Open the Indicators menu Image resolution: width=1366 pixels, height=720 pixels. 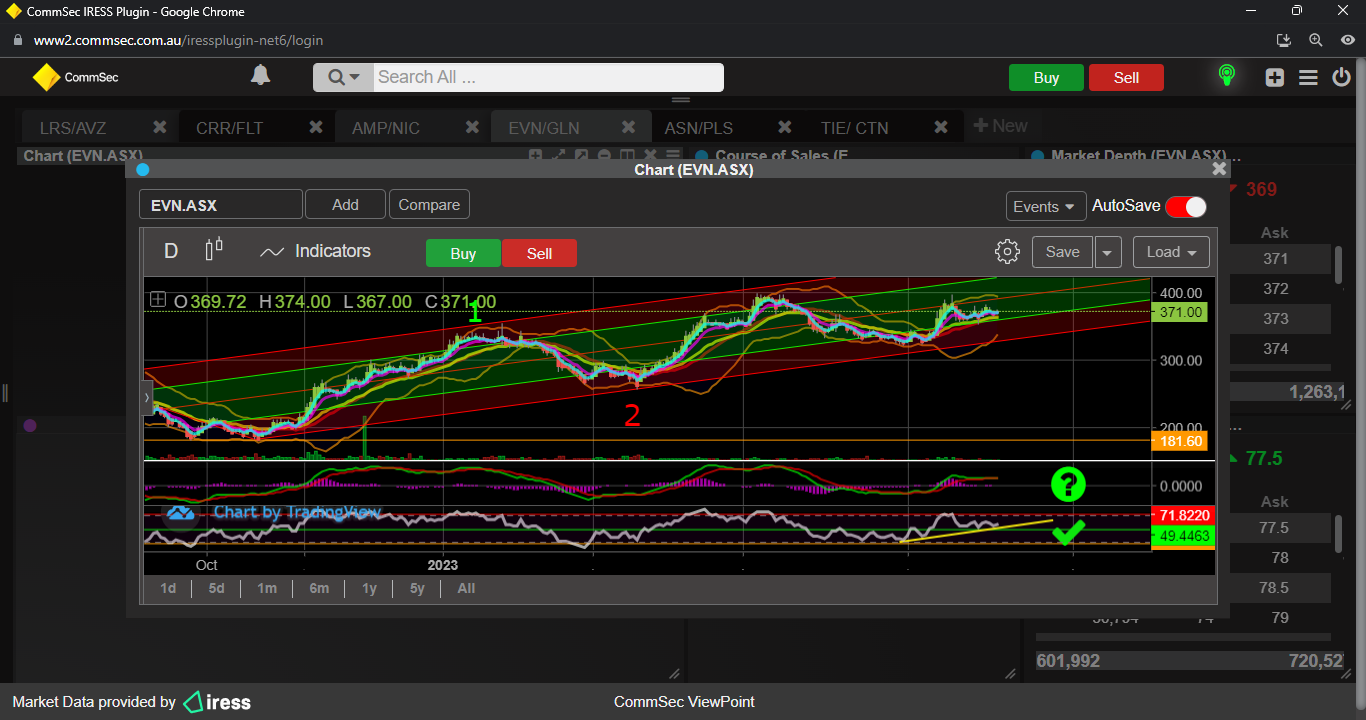pyautogui.click(x=315, y=252)
